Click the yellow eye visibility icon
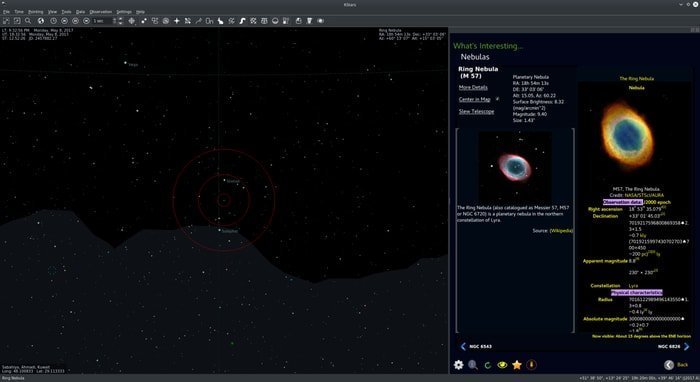 (502, 365)
